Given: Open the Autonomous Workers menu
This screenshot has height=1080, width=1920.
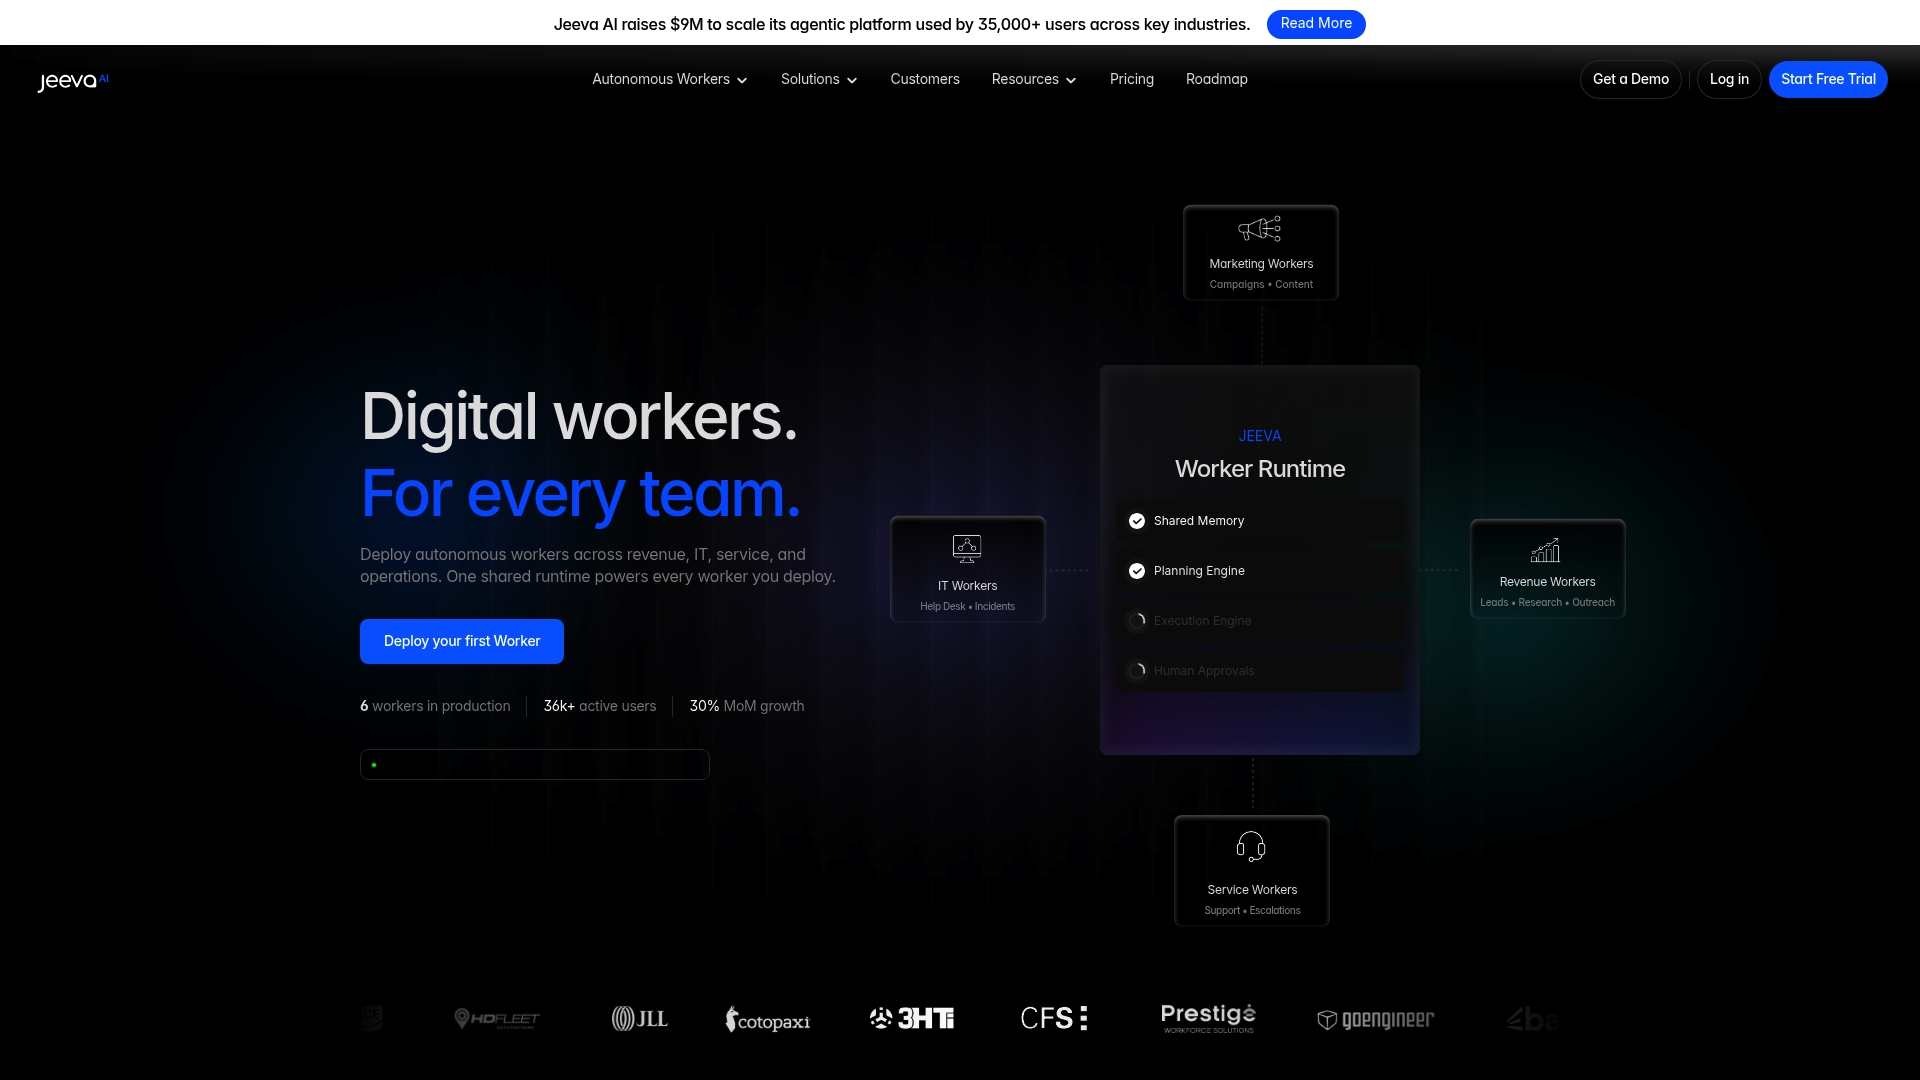Looking at the screenshot, I should [670, 79].
